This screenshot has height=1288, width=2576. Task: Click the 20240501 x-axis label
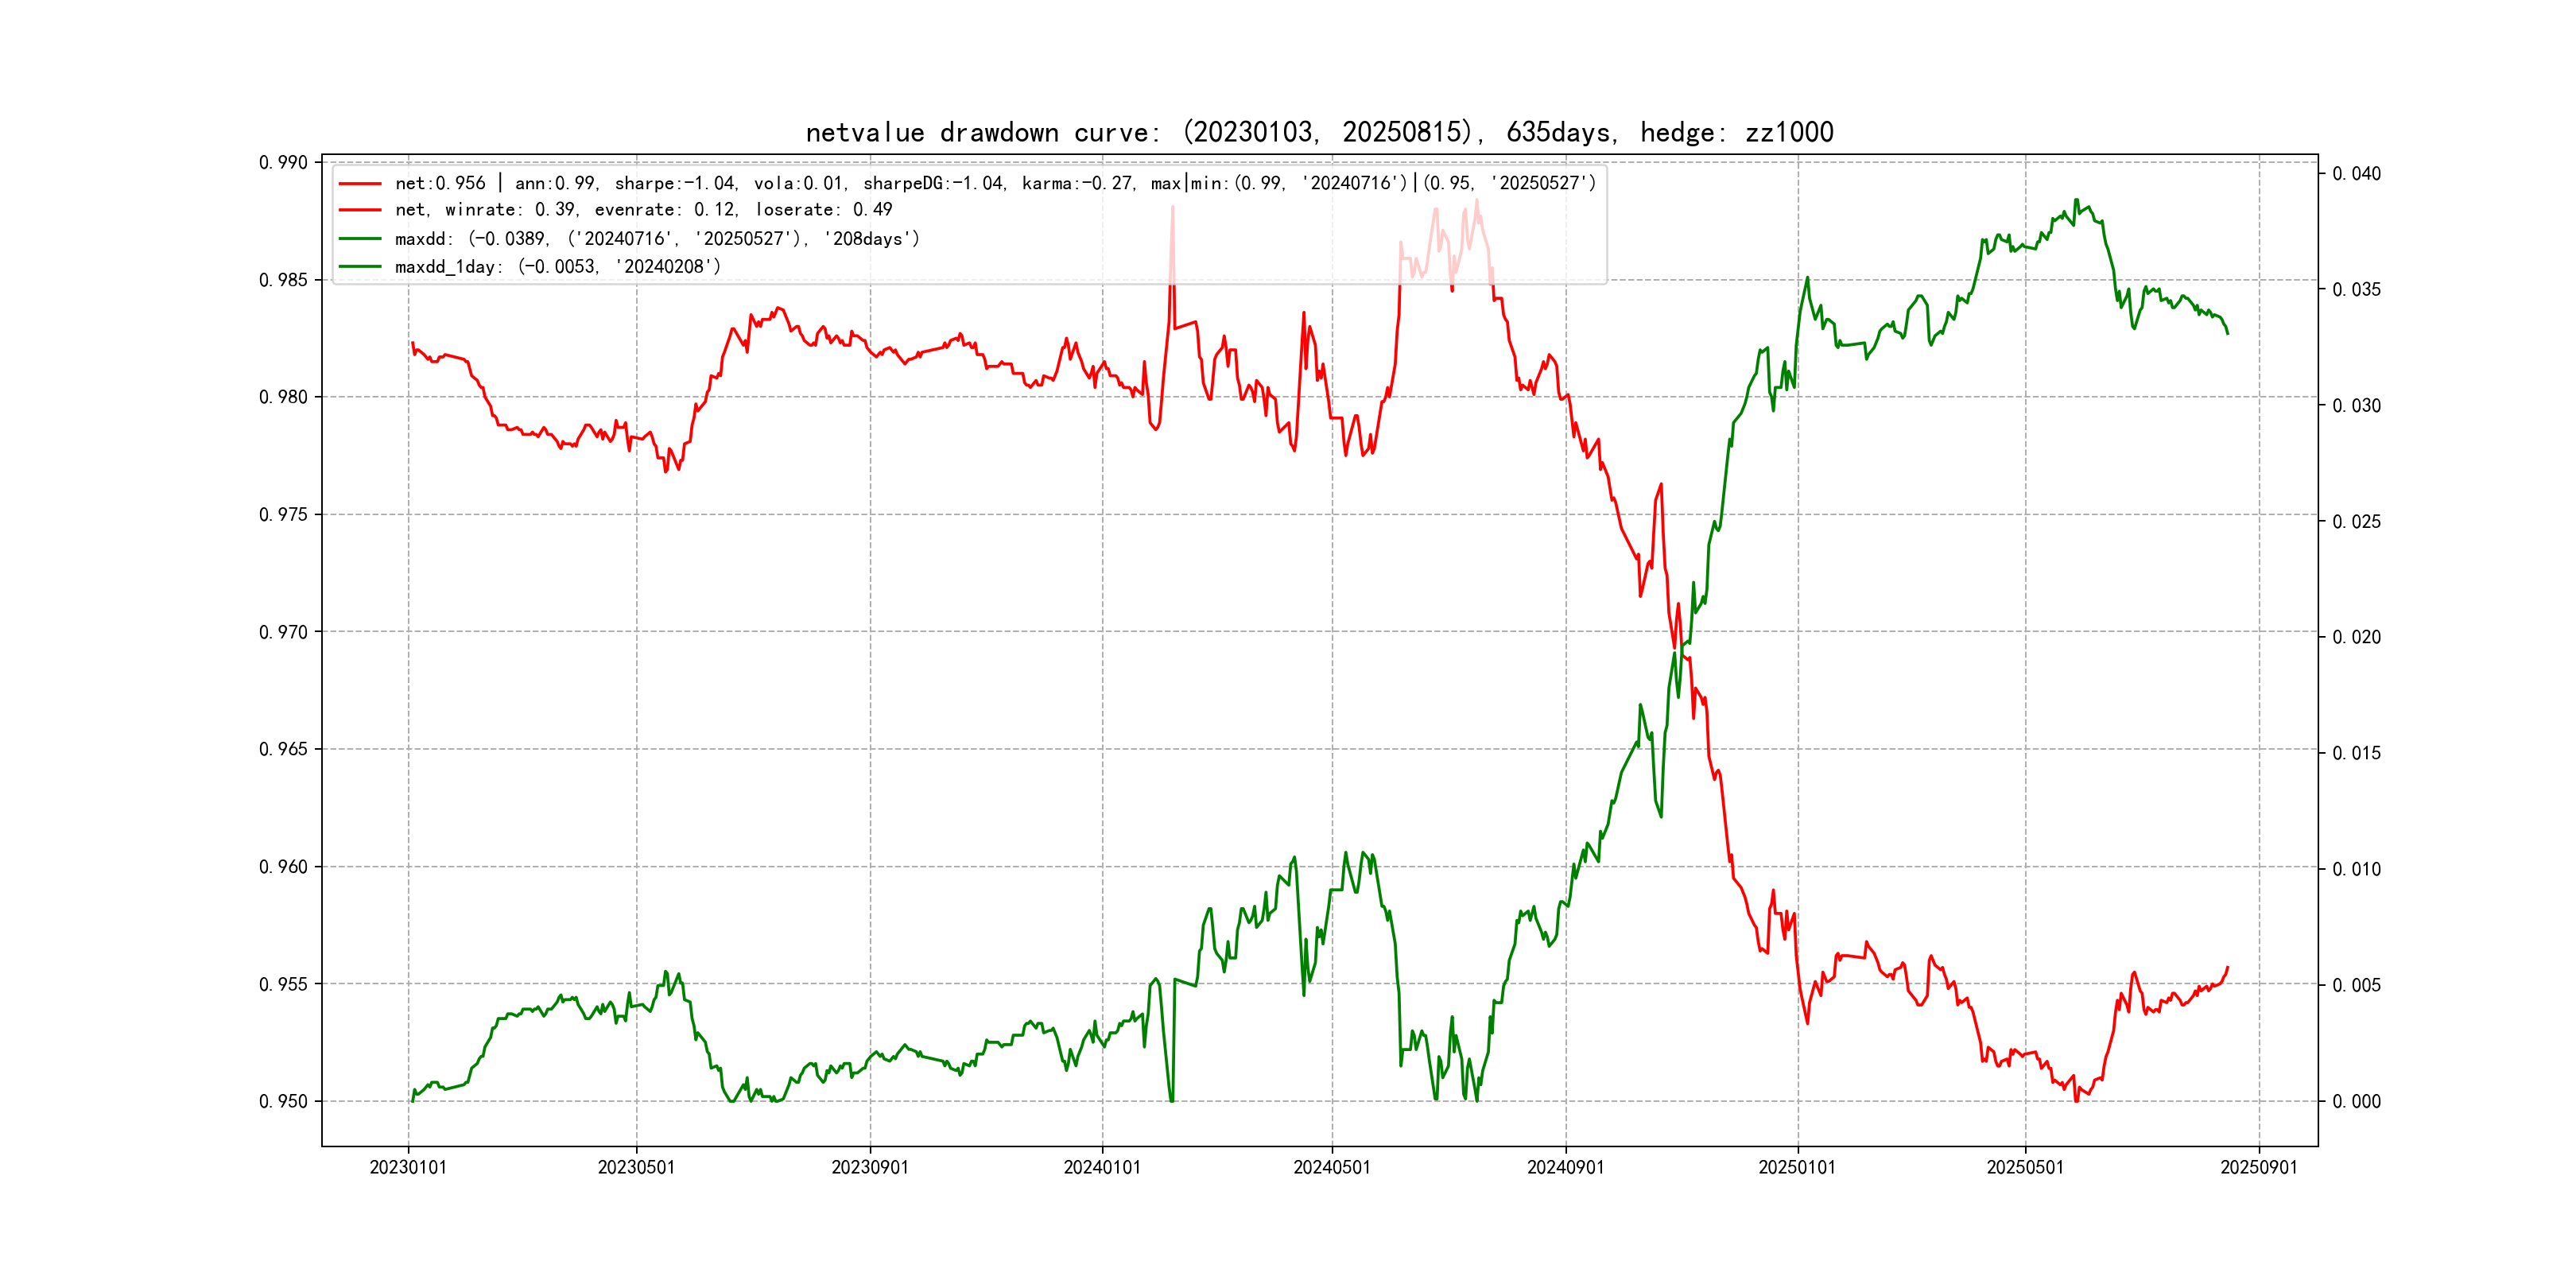(1332, 1167)
